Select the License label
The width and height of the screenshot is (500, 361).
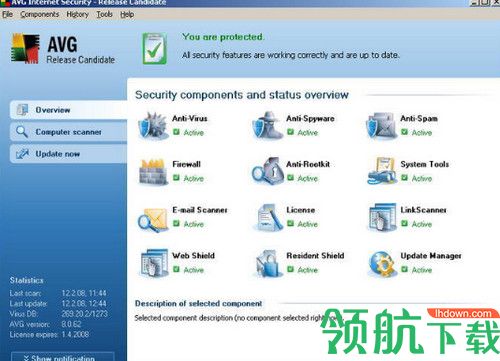[301, 210]
